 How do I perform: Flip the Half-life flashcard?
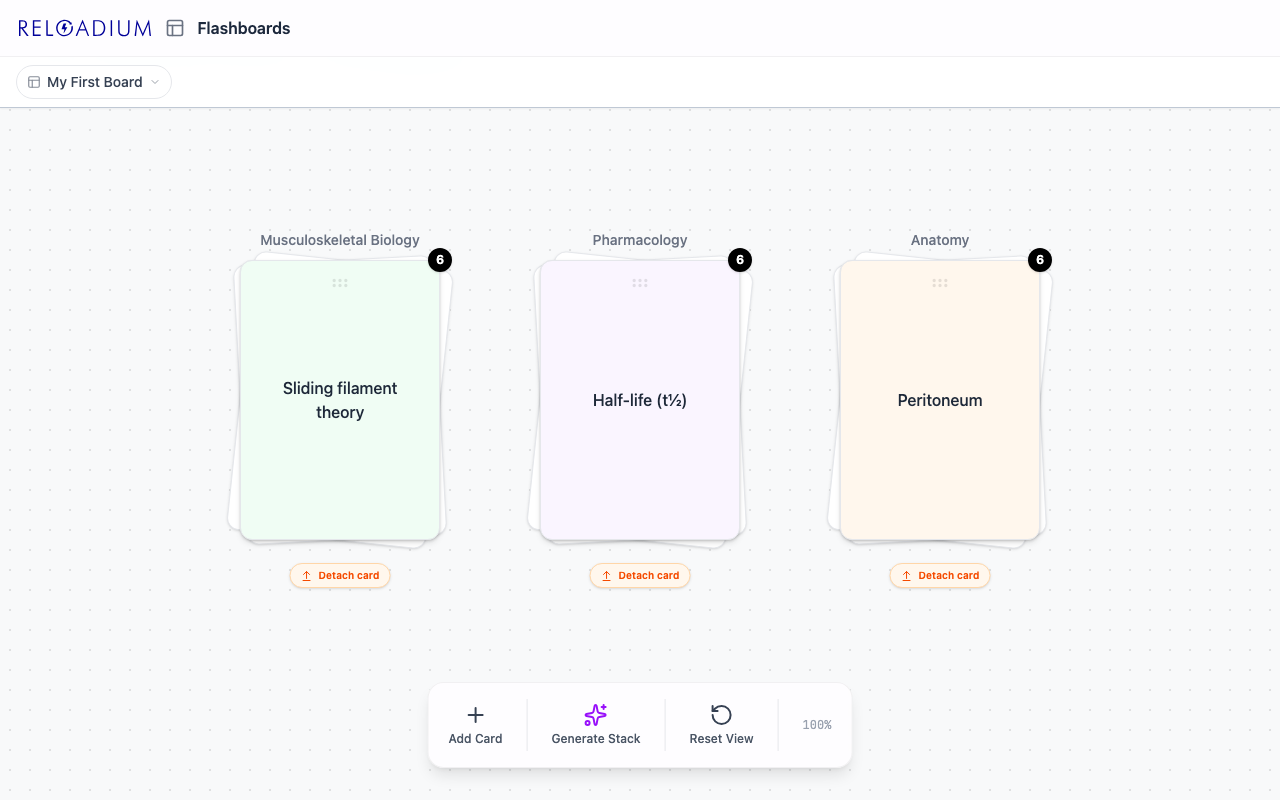640,400
